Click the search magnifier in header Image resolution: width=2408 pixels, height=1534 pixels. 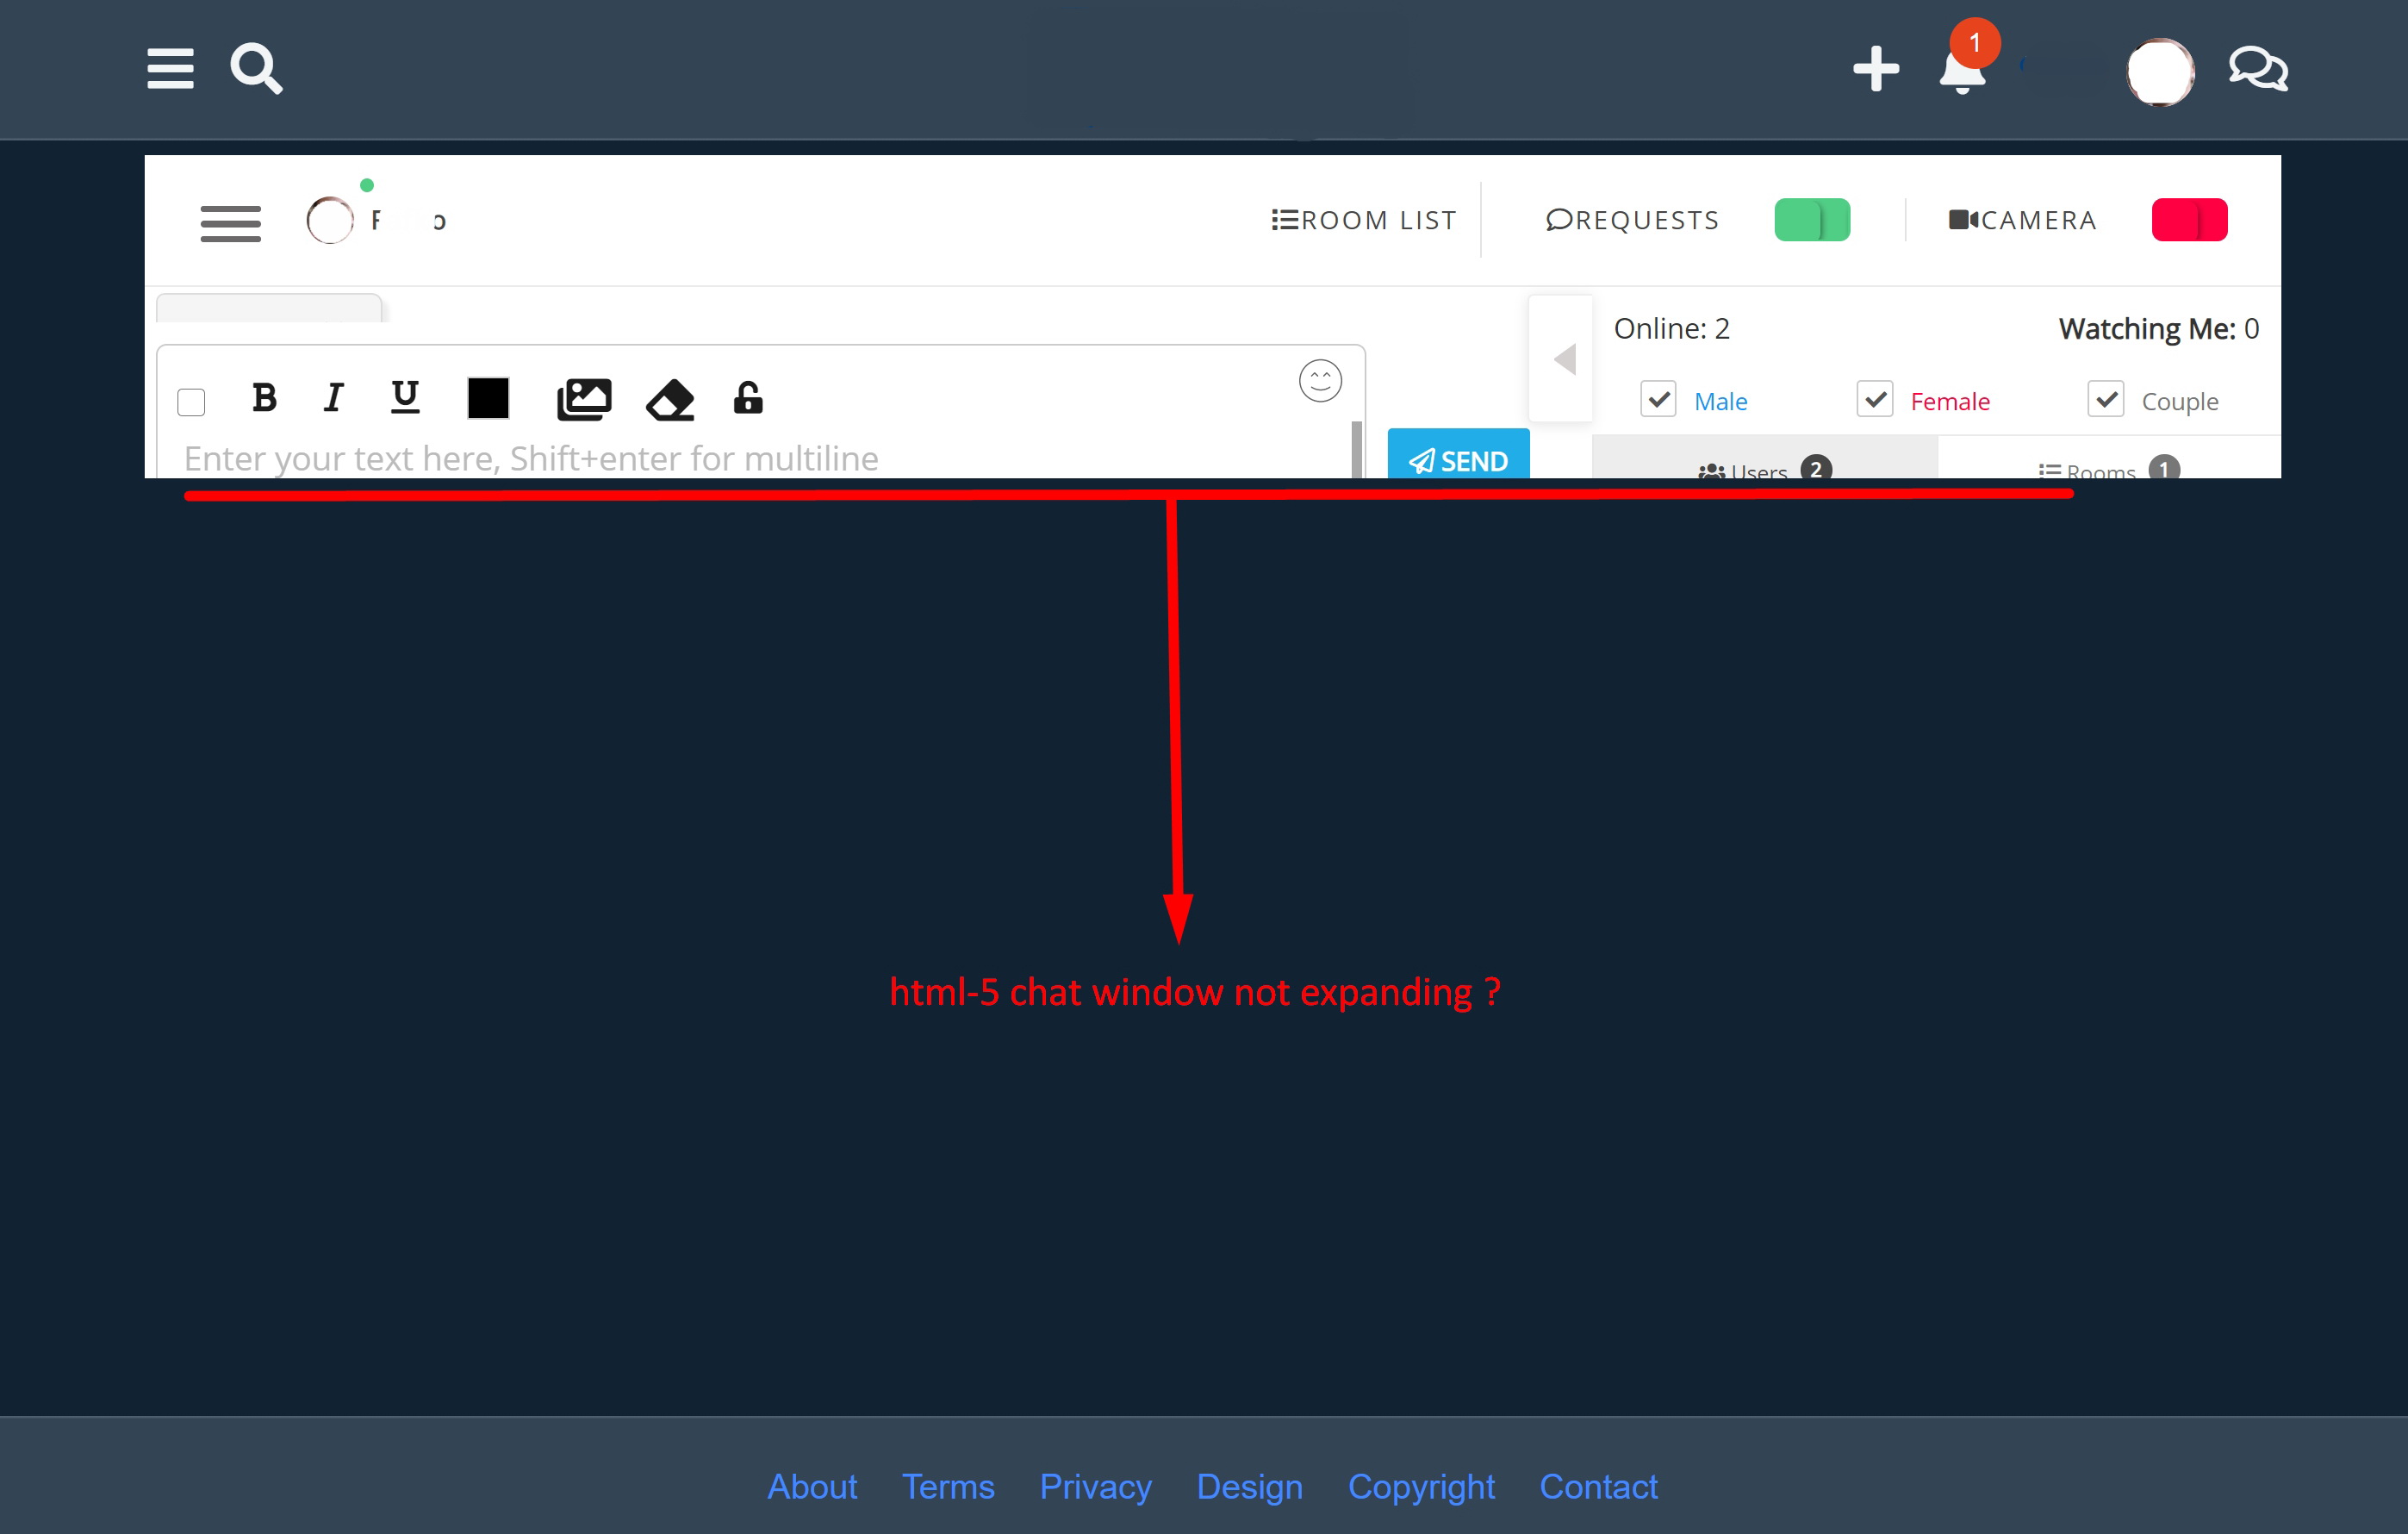point(256,69)
